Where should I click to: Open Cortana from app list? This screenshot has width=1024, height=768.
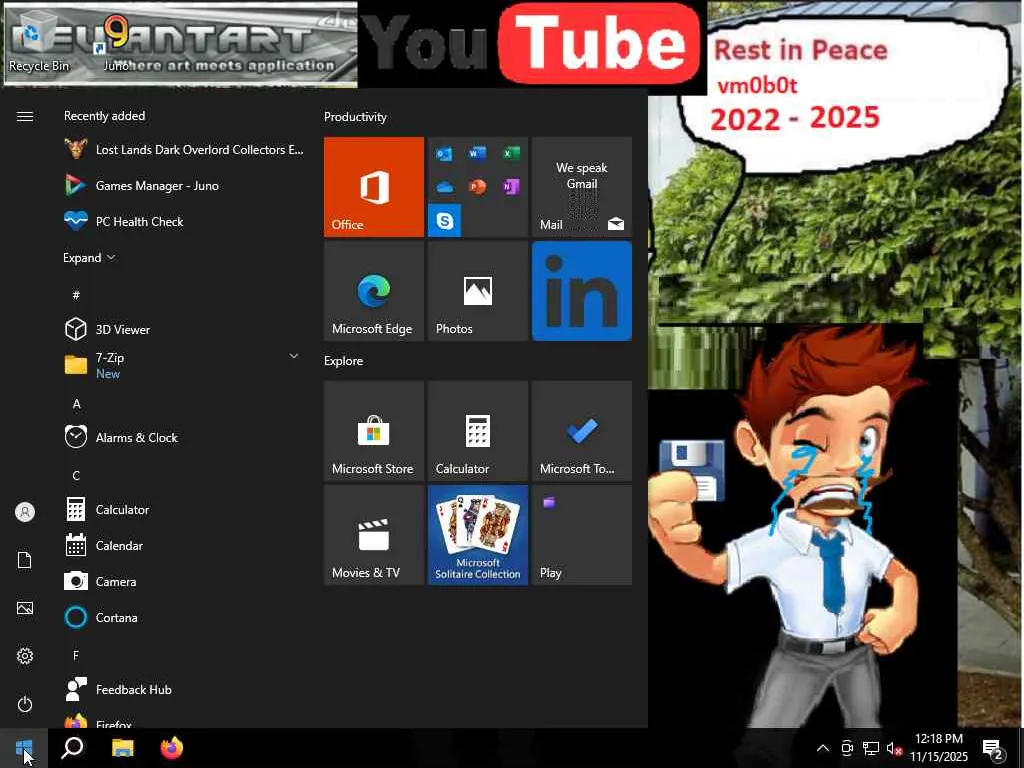point(184,617)
